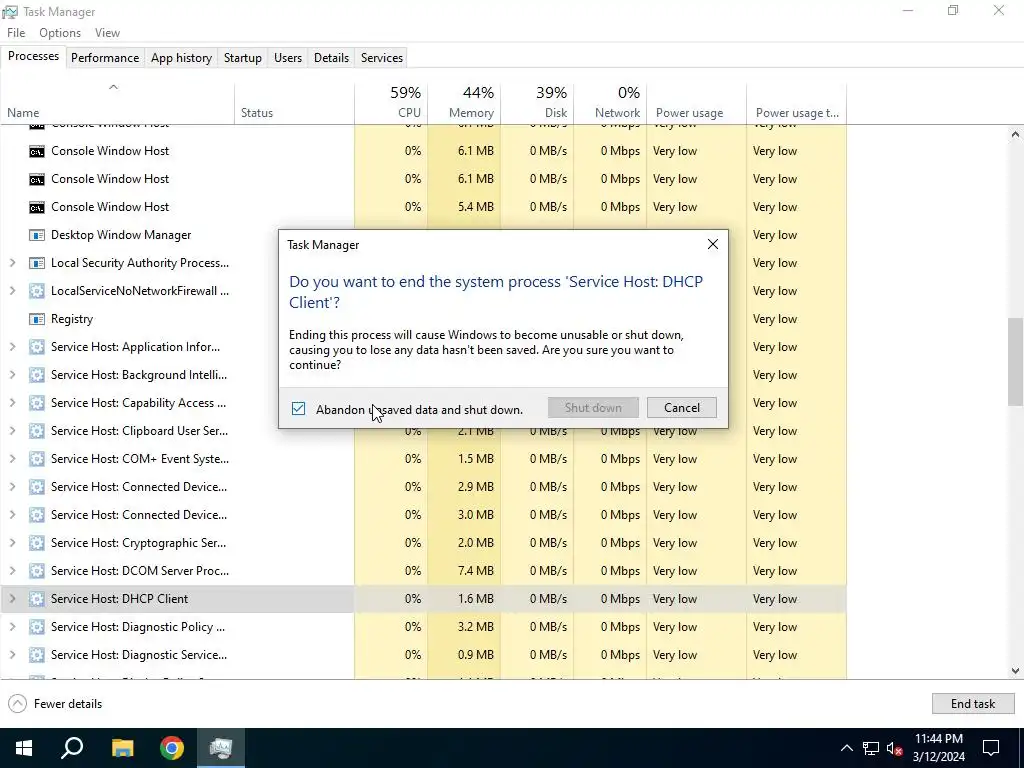Click the scrollbar down arrow

1016,671
